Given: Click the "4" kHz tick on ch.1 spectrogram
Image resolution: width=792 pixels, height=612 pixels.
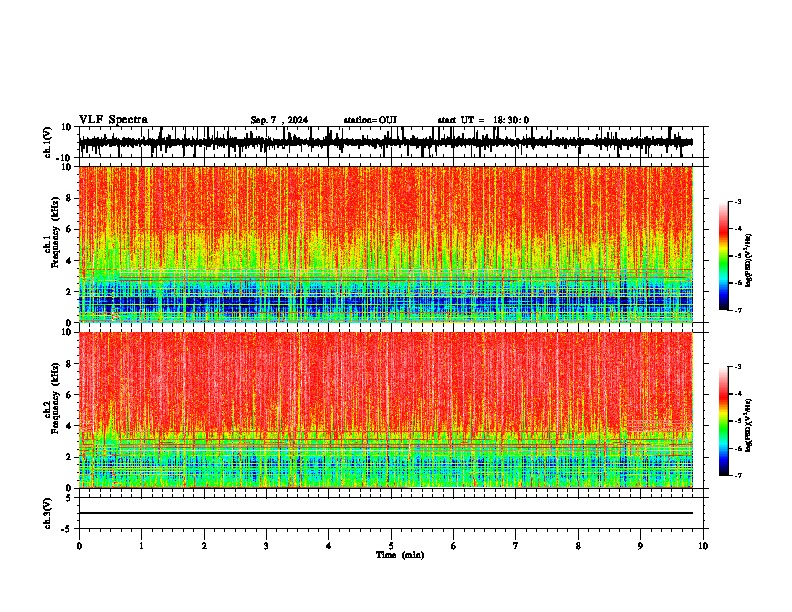Looking at the screenshot, I should pos(70,261).
